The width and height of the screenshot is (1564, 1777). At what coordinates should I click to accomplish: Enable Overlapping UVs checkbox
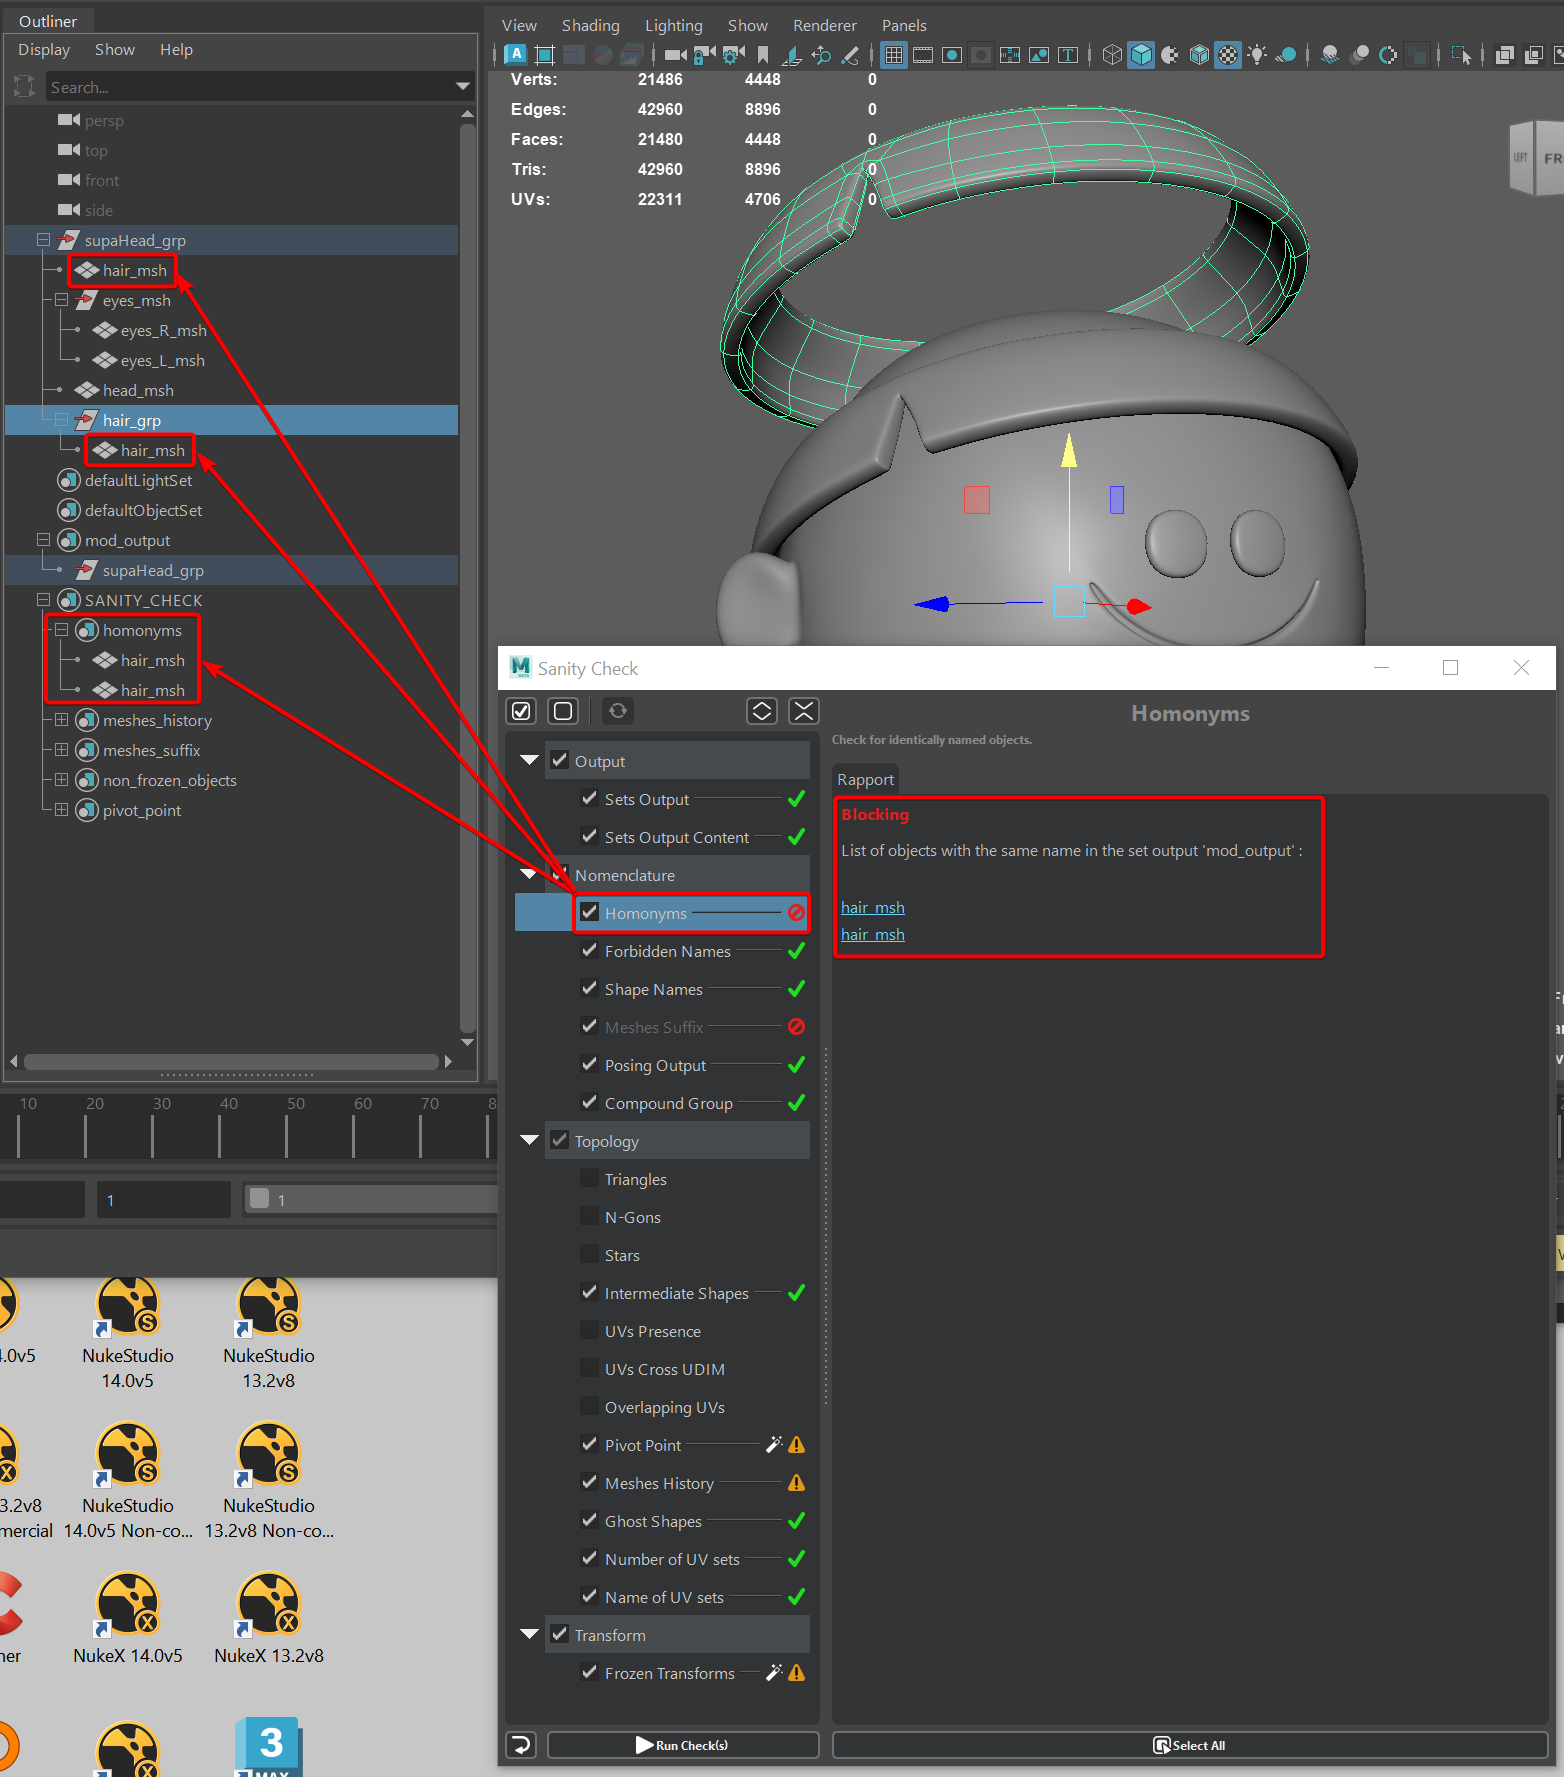(590, 1406)
